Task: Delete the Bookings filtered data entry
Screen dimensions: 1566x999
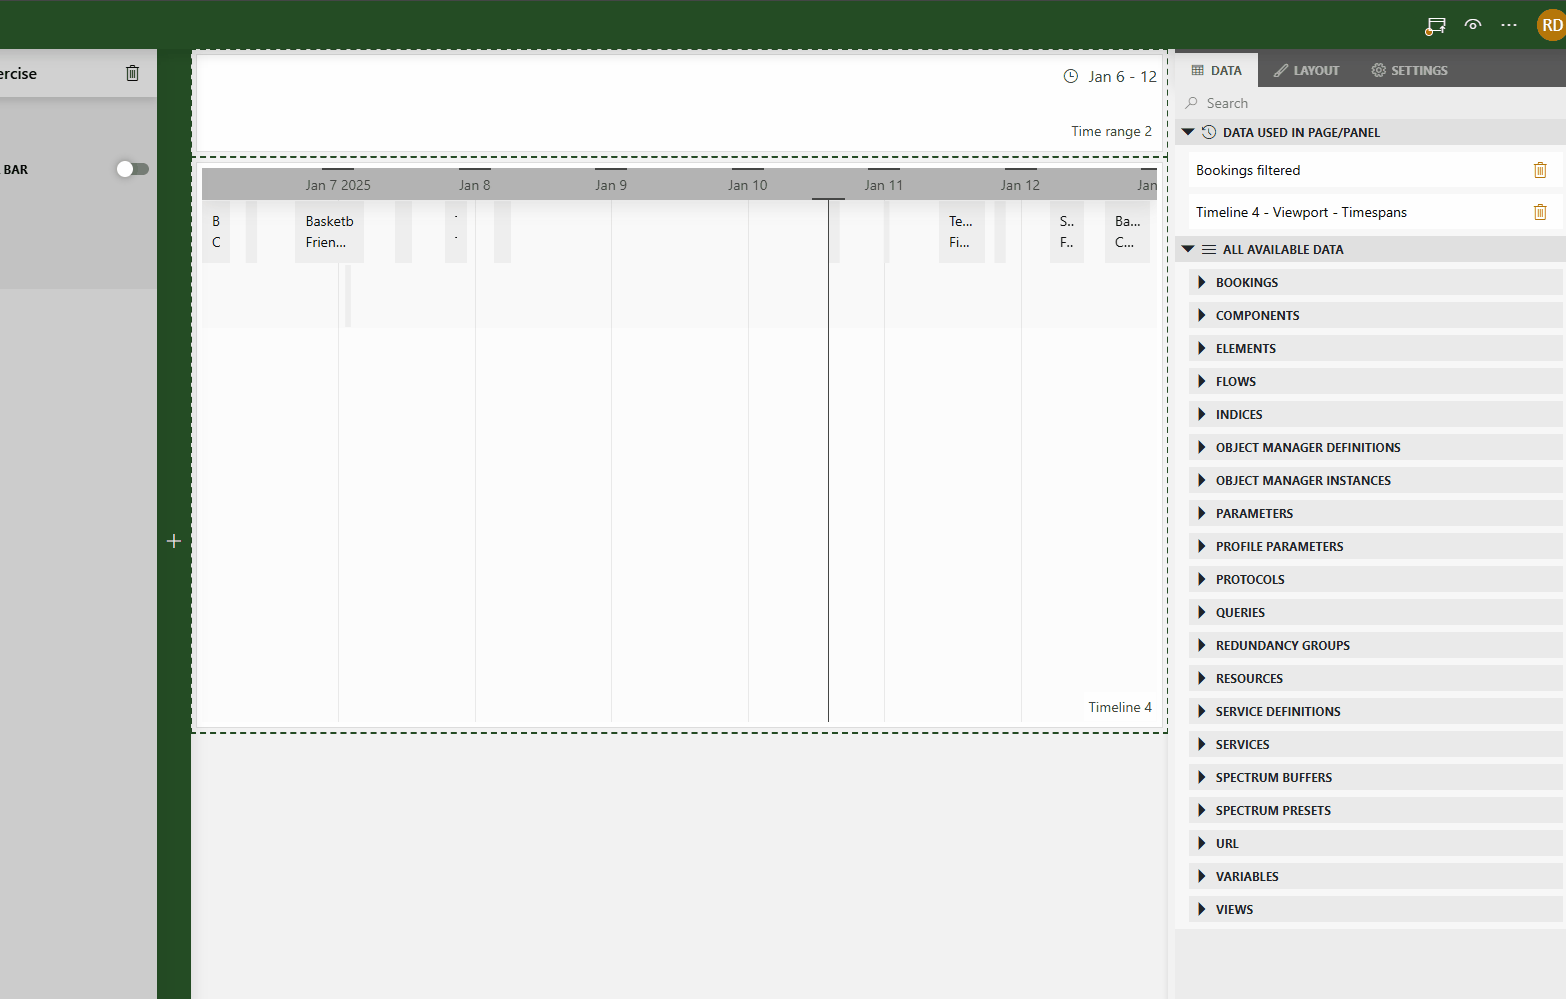Action: click(1540, 170)
